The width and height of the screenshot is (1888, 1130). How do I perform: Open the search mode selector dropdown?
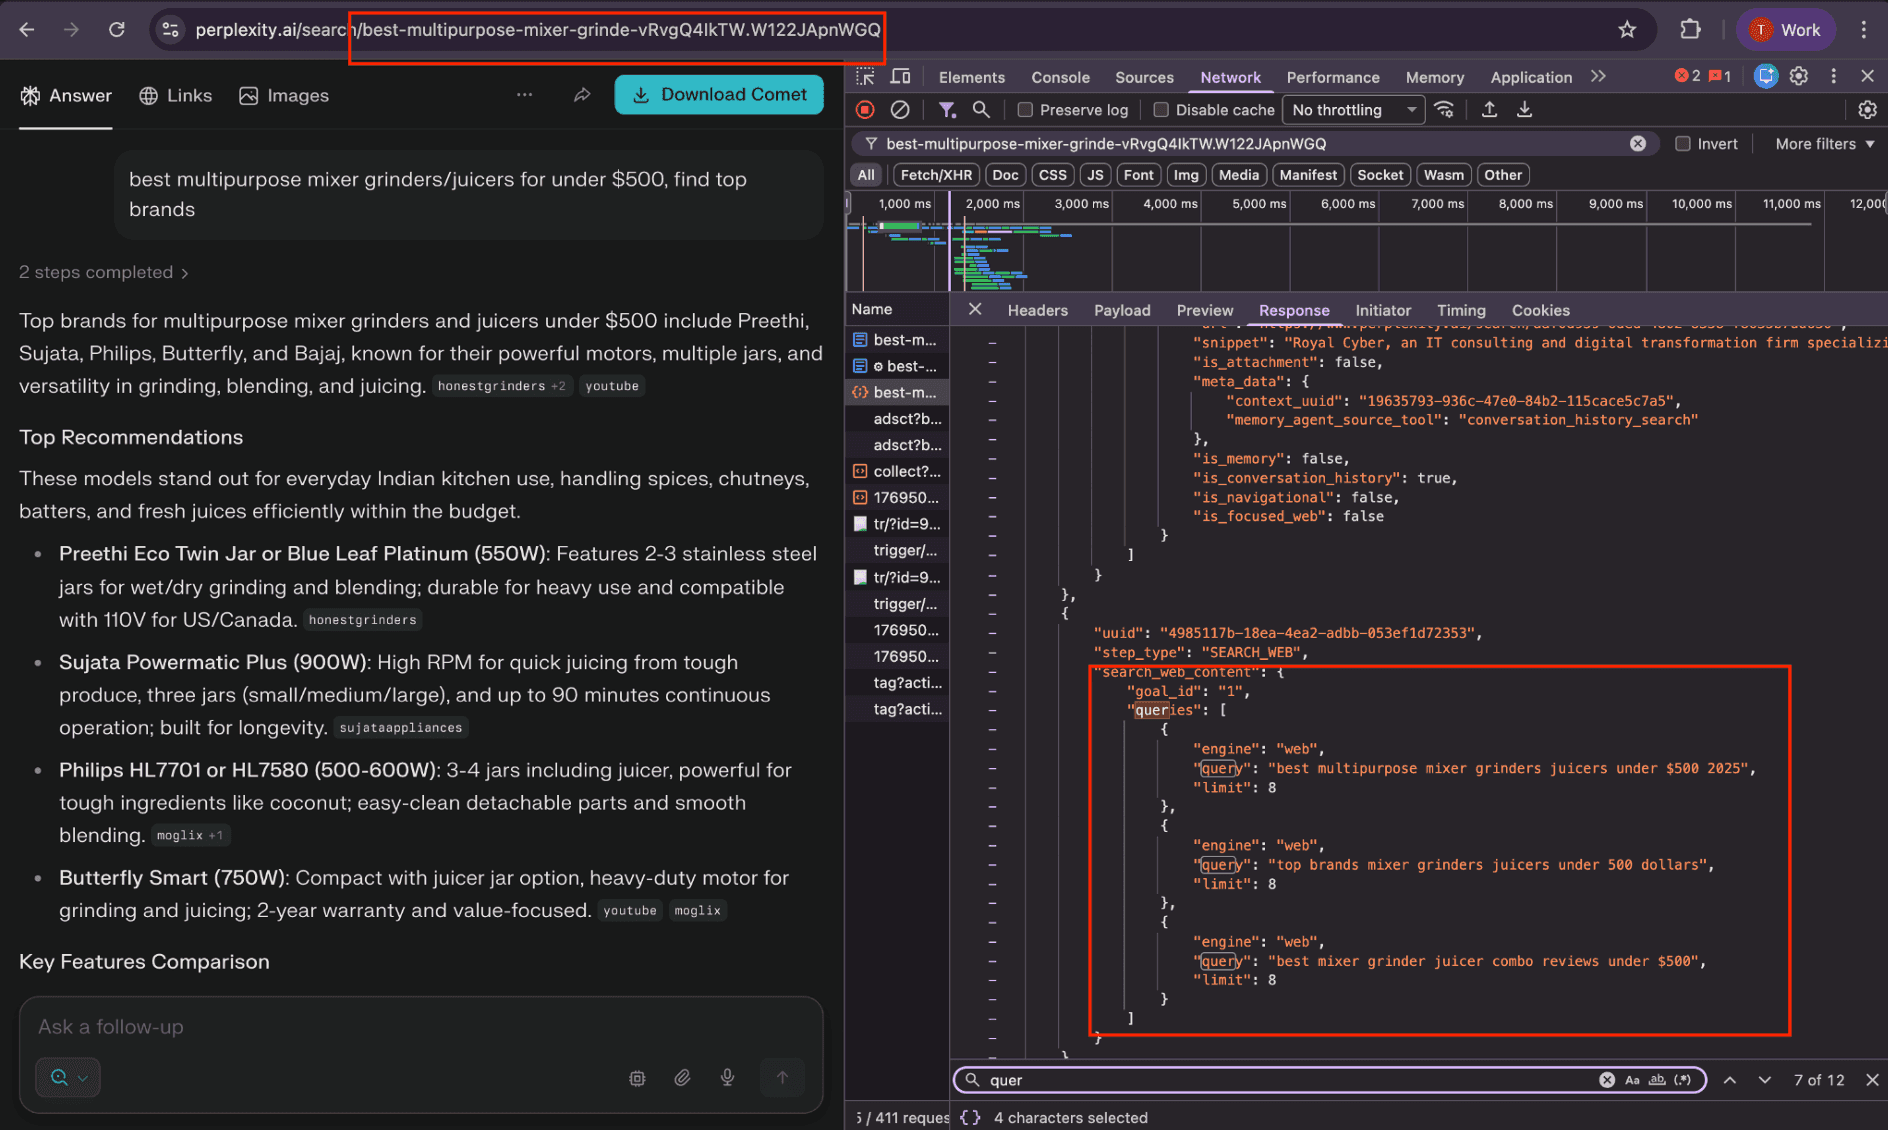[68, 1077]
